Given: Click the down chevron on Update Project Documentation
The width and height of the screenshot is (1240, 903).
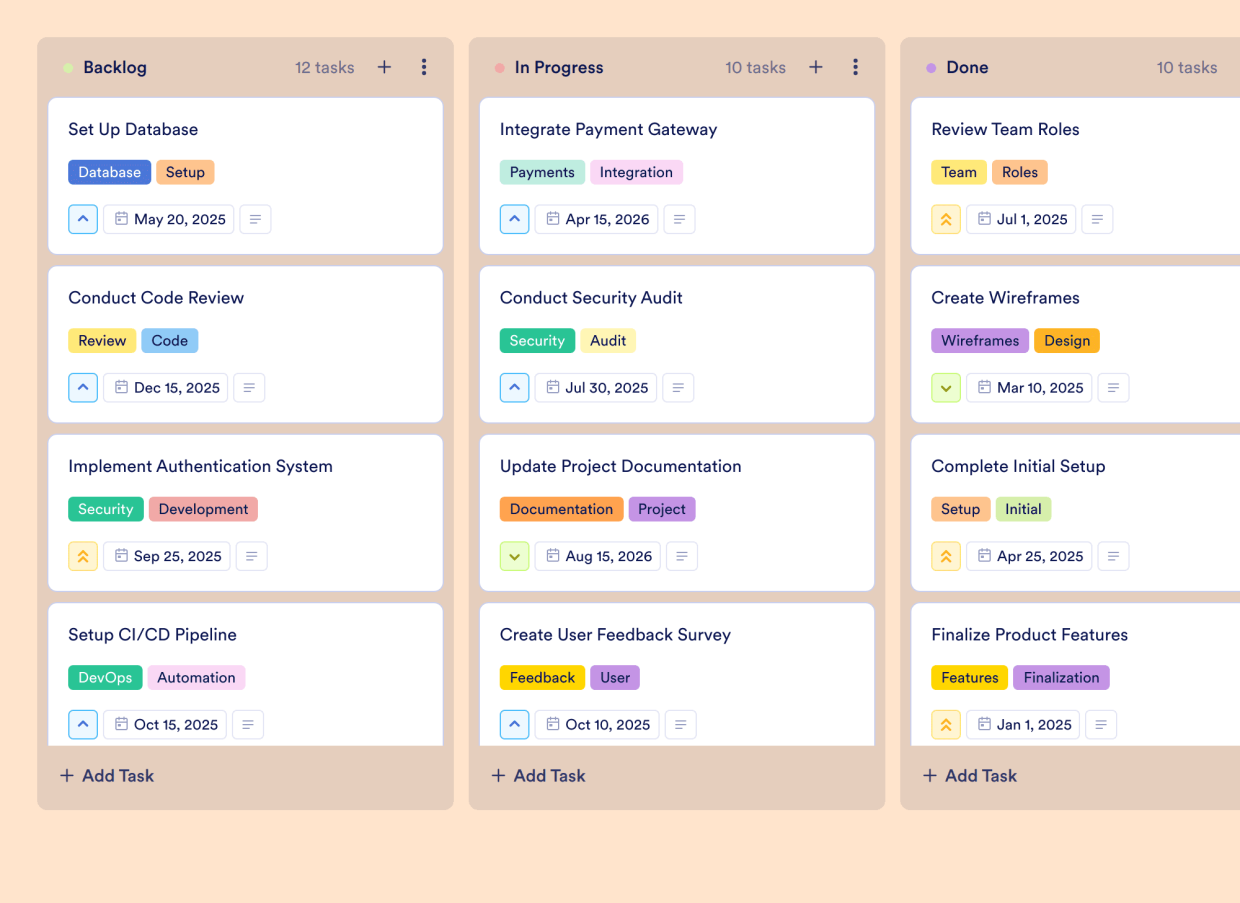Looking at the screenshot, I should (514, 556).
